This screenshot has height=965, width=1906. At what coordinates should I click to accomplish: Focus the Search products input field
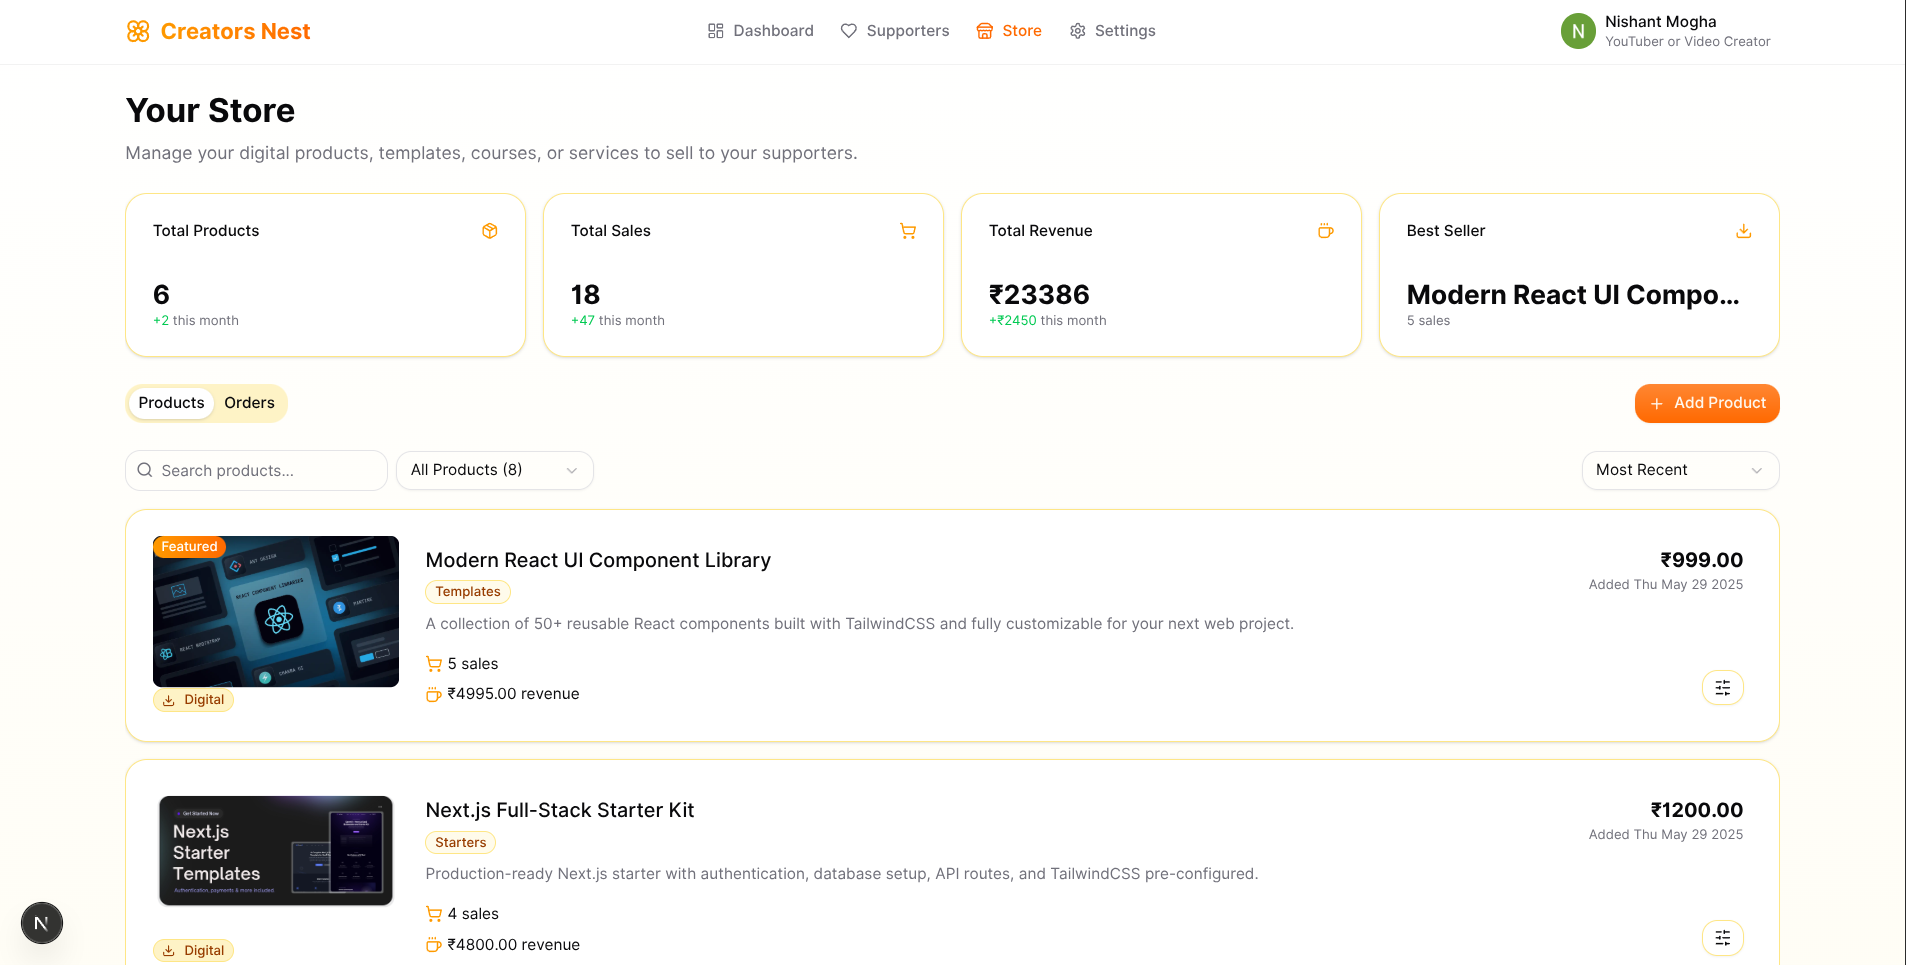tap(256, 470)
